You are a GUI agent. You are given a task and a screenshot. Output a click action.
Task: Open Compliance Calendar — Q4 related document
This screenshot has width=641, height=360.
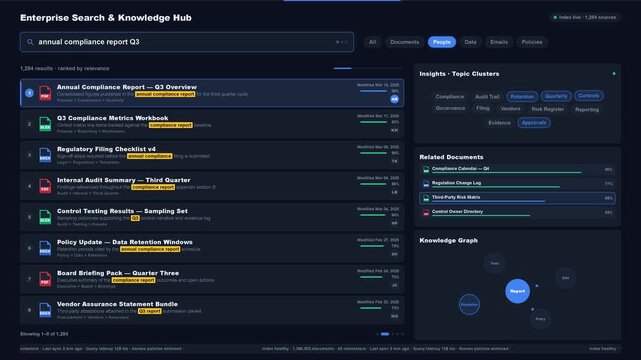tap(518, 170)
